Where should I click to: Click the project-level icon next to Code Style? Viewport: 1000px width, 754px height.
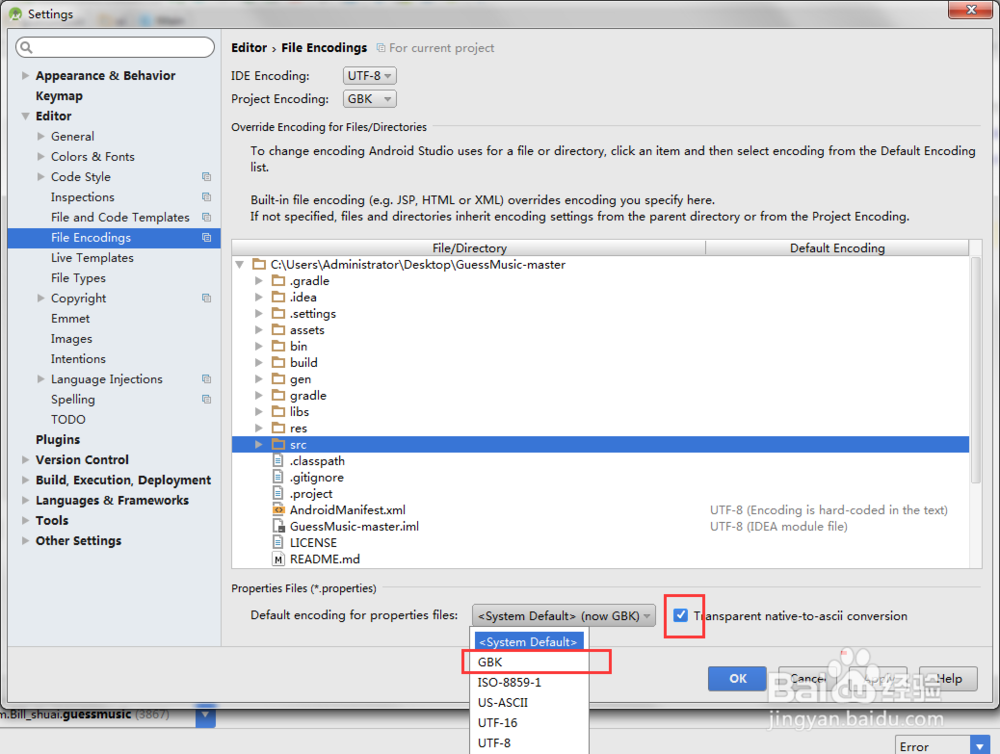[207, 177]
